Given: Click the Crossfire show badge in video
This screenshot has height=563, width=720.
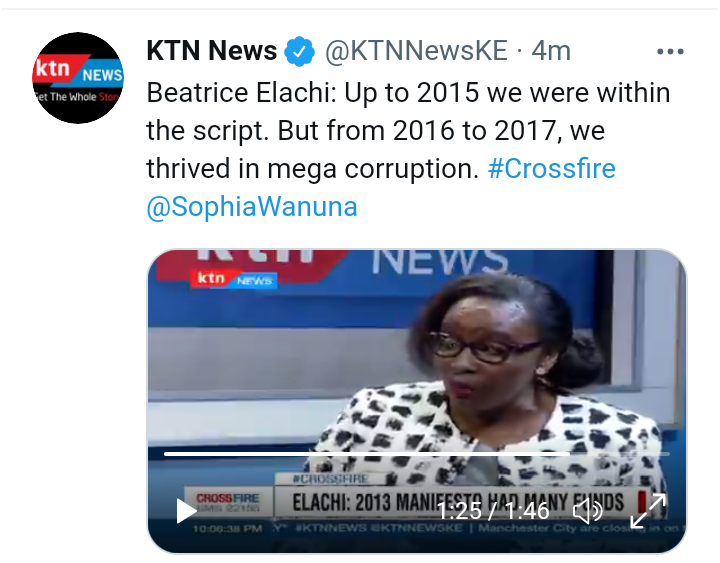Looking at the screenshot, I should tap(228, 502).
